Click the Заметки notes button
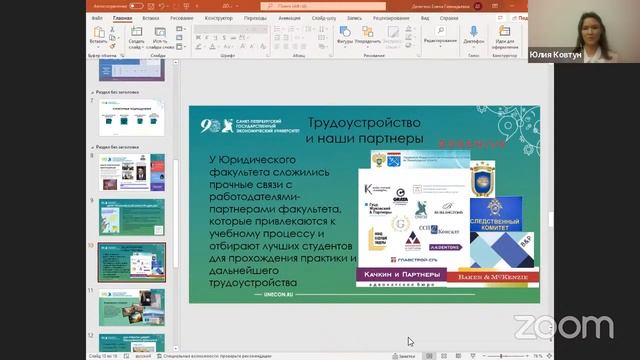Viewport: 640px width, 360px height. [x=404, y=356]
